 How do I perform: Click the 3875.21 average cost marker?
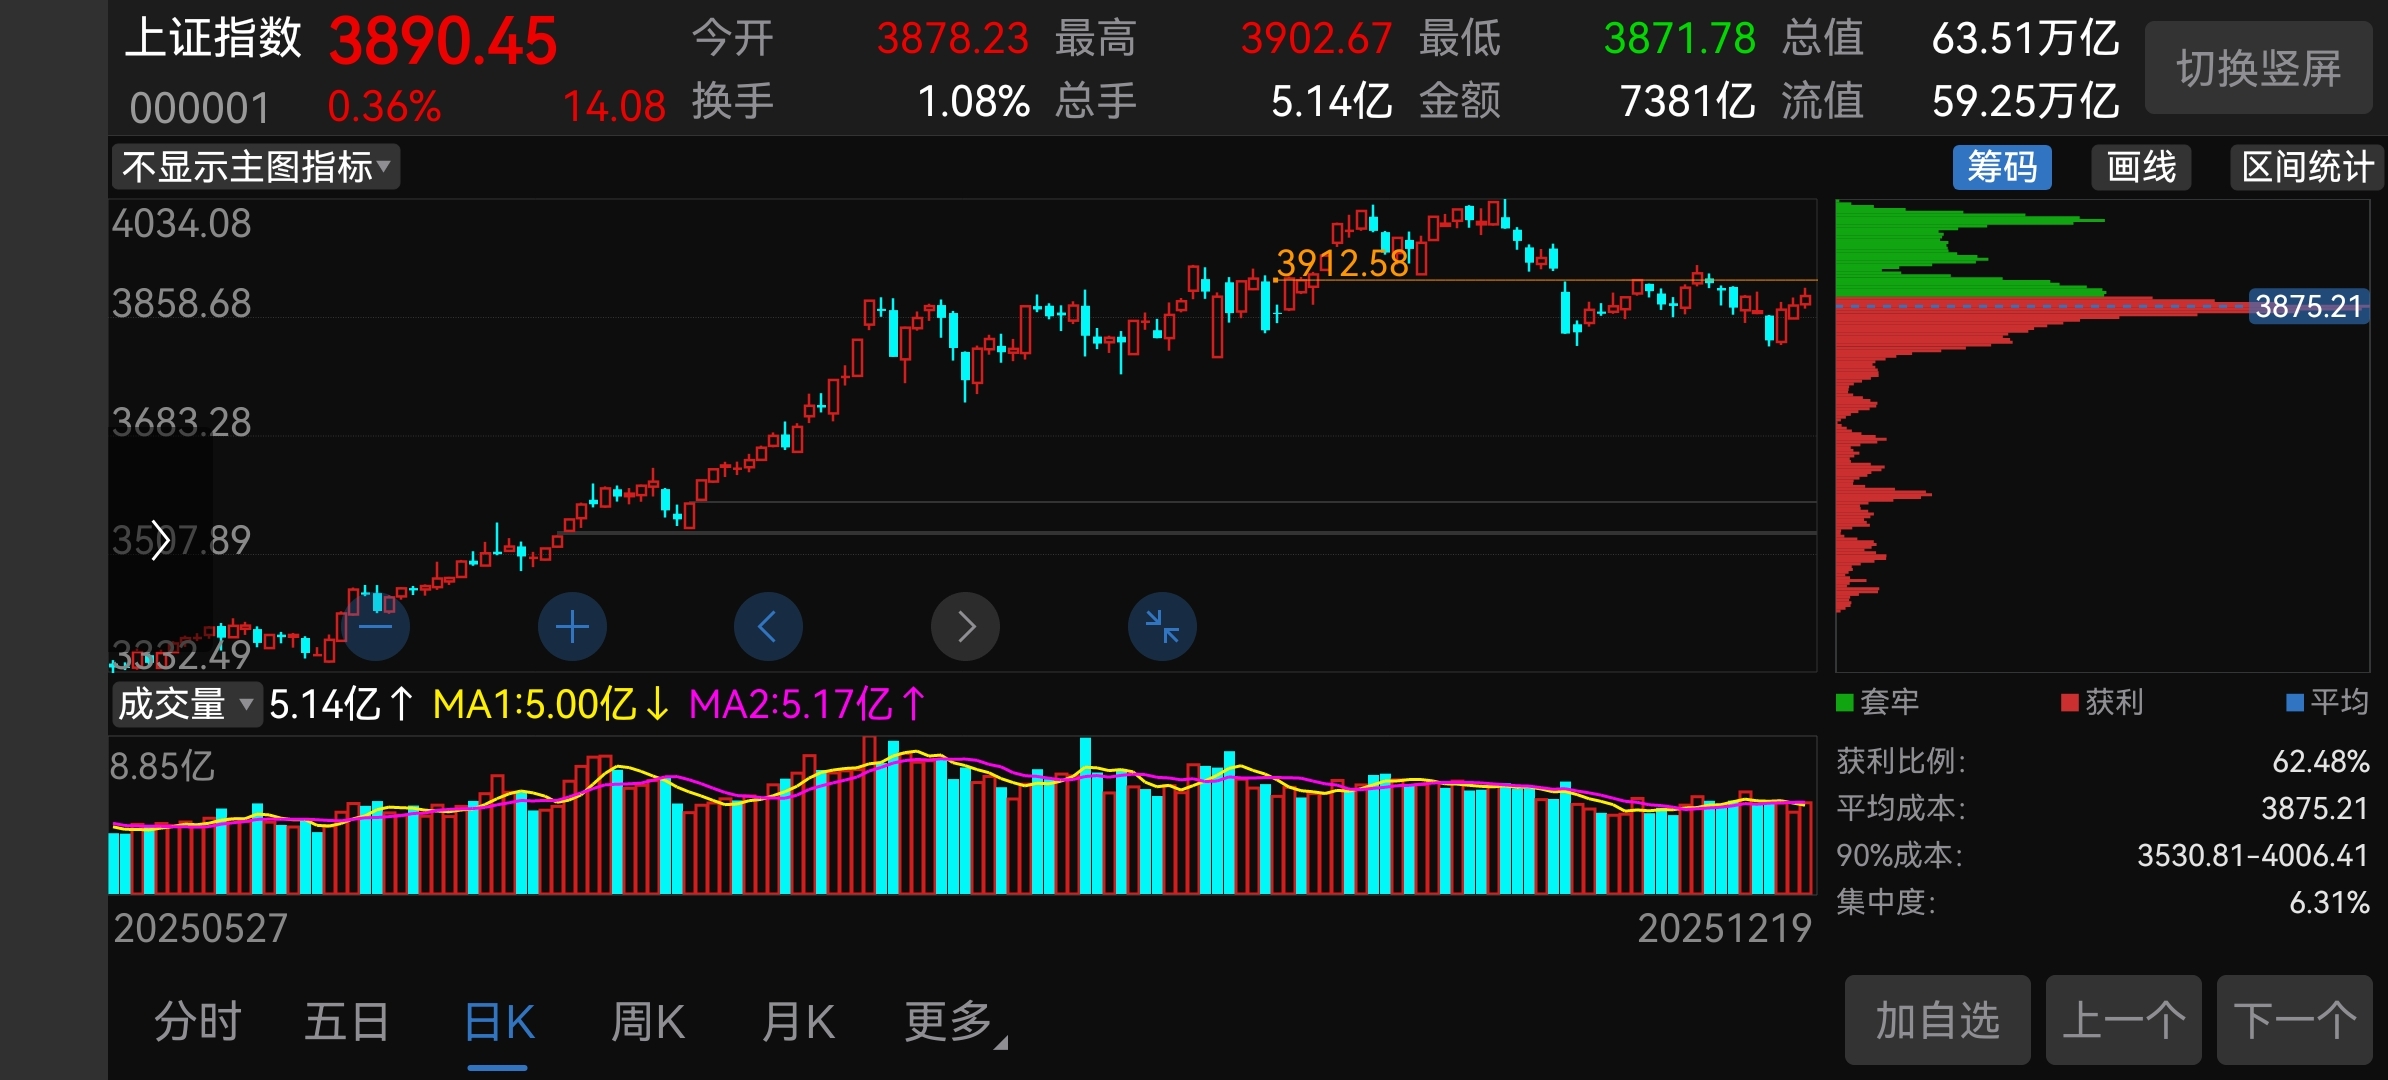click(2308, 306)
